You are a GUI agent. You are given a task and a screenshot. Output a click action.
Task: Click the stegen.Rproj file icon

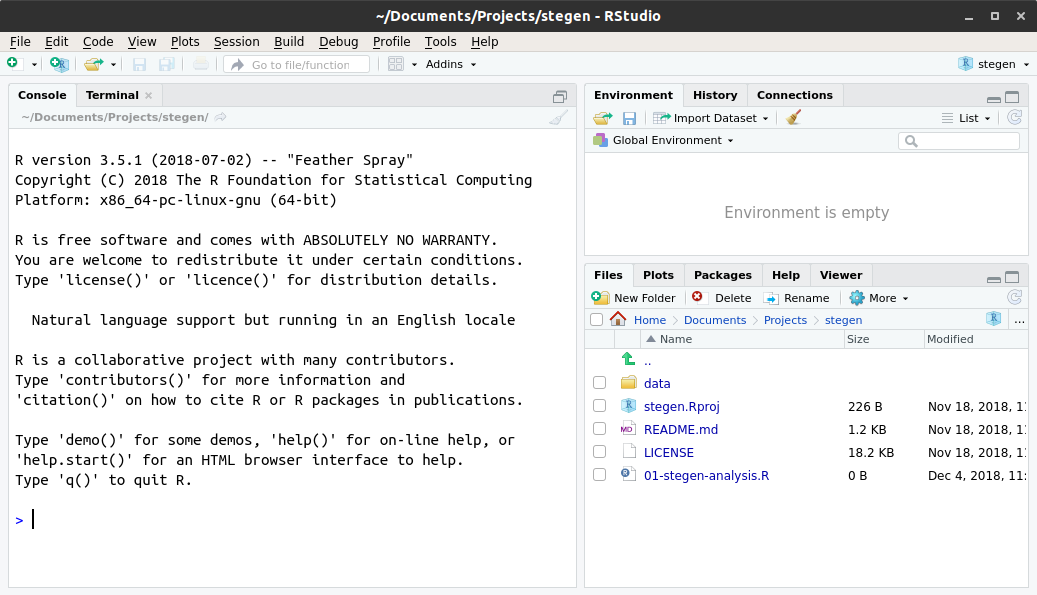(628, 406)
